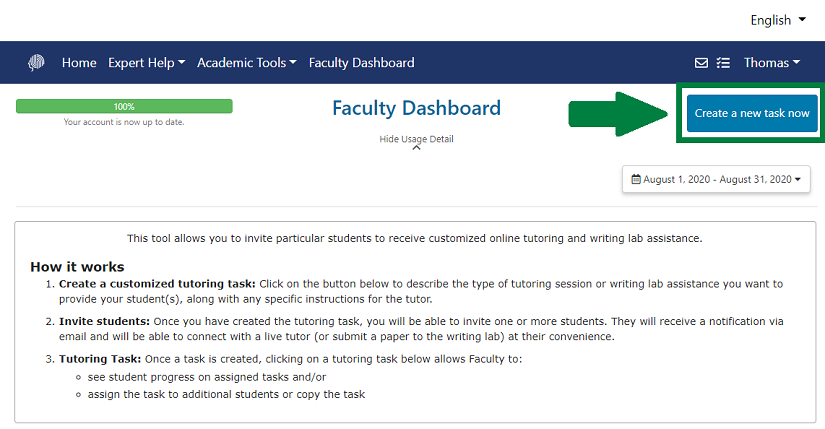Open the checklist tasks icon
The image size is (825, 429).
coord(723,63)
